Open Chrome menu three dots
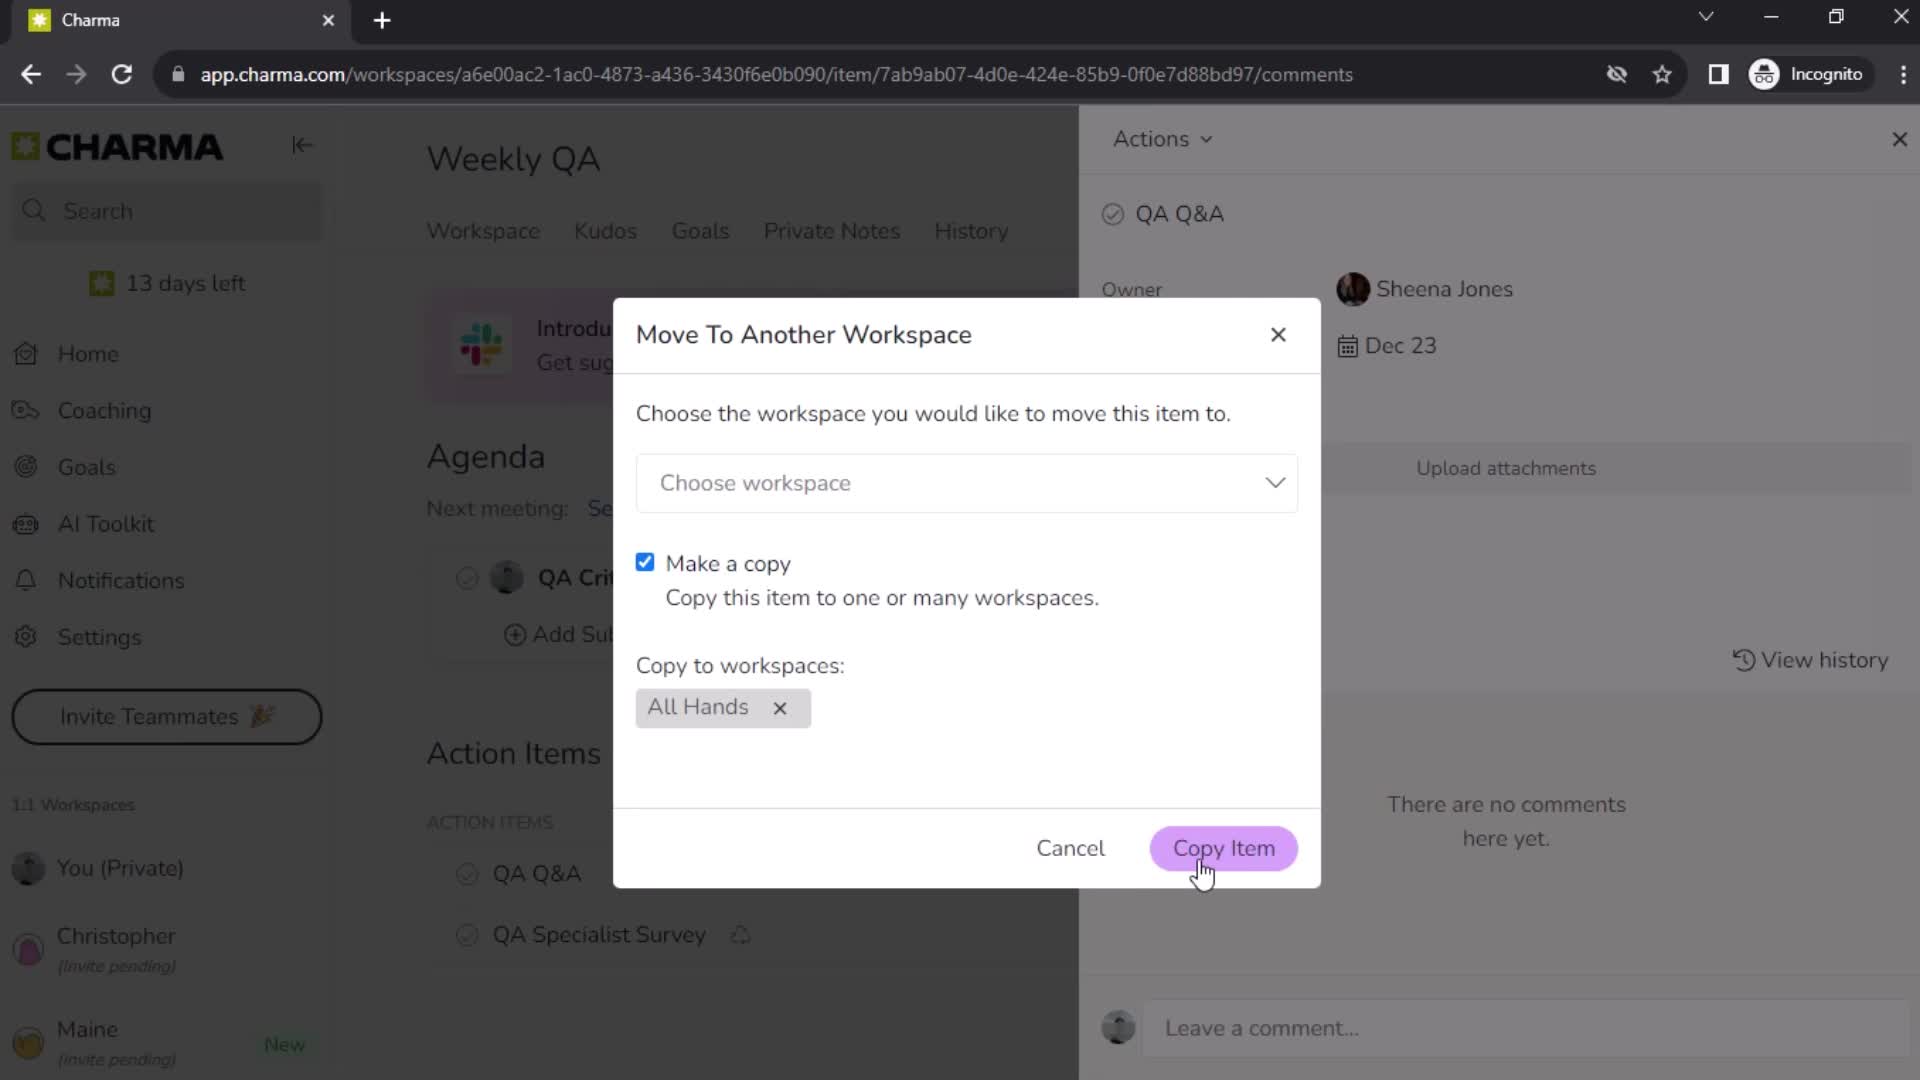This screenshot has height=1080, width=1920. tap(1903, 75)
